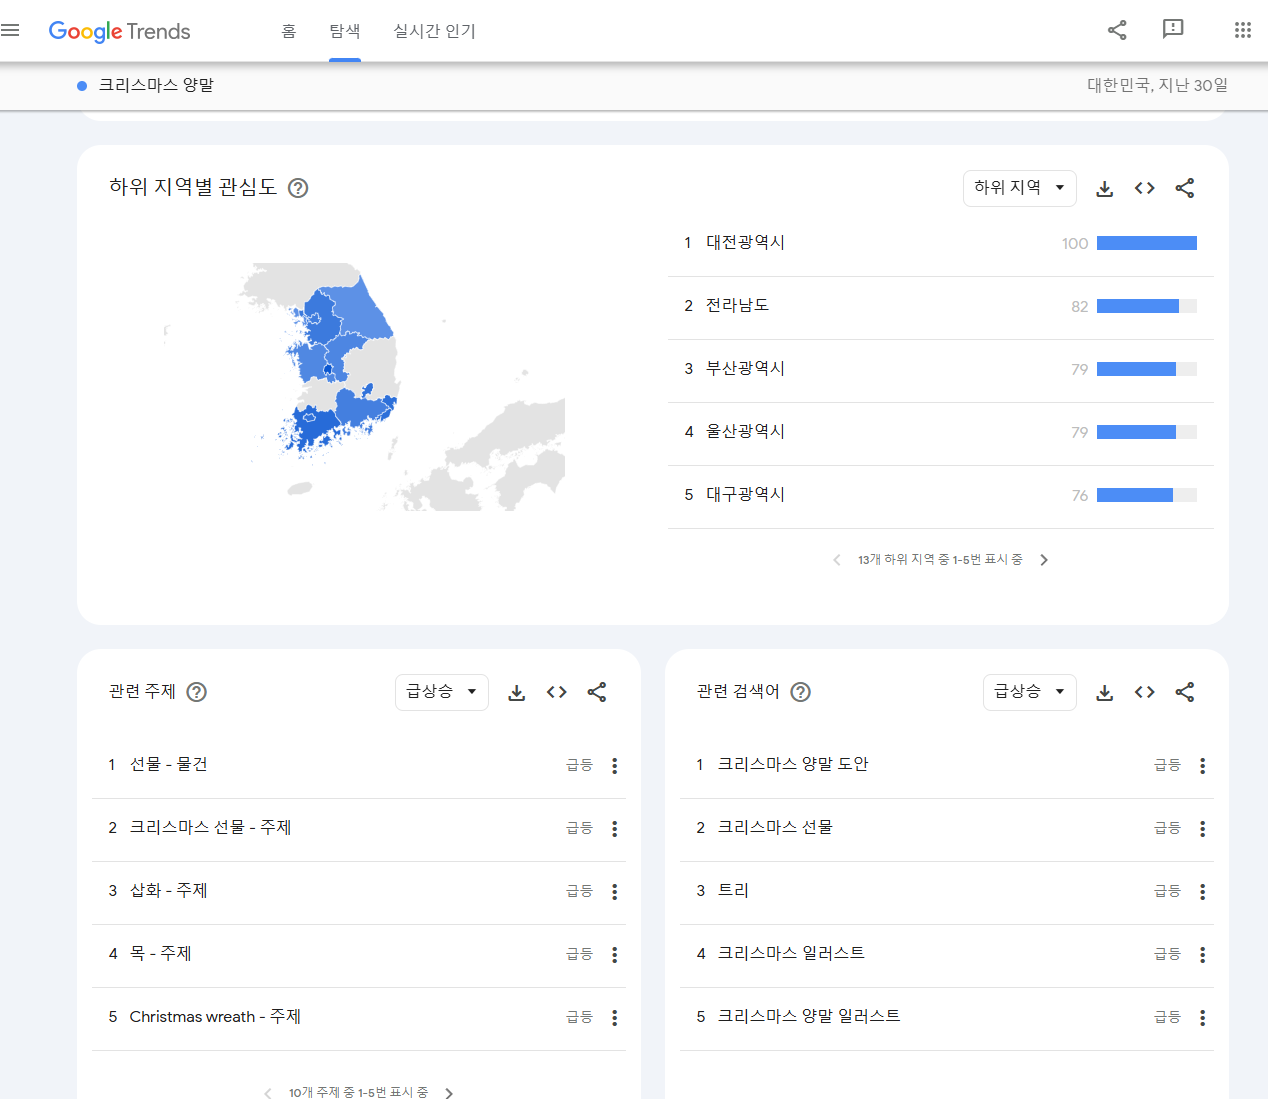Open the embed code for 관련 주제 panel
The height and width of the screenshot is (1099, 1268).
556,691
